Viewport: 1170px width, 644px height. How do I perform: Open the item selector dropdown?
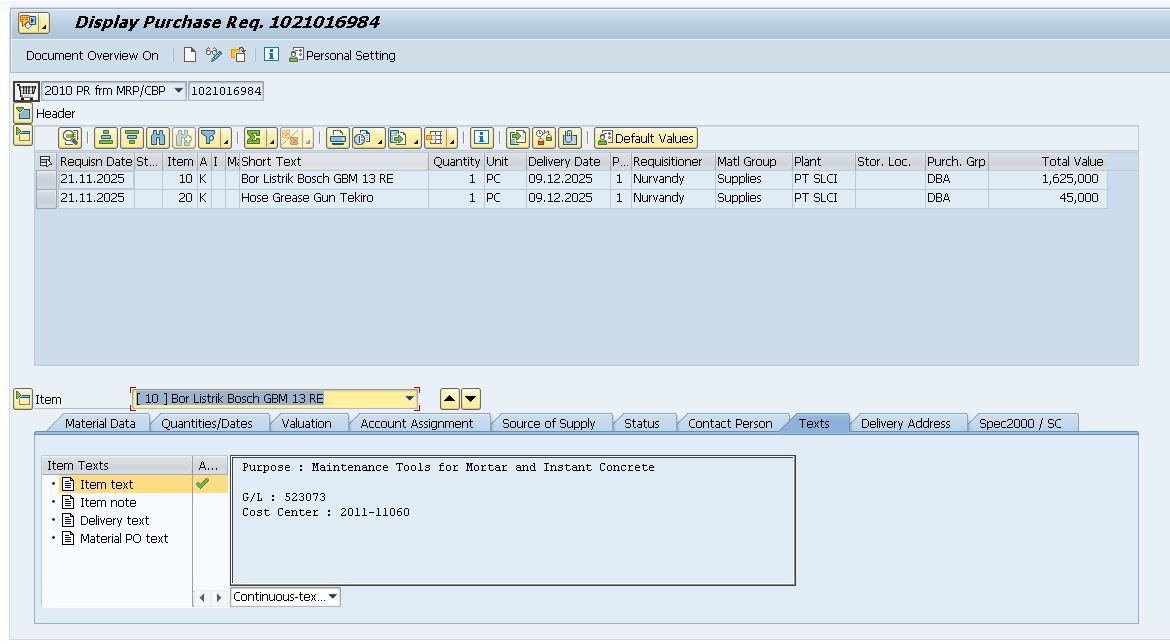click(409, 399)
